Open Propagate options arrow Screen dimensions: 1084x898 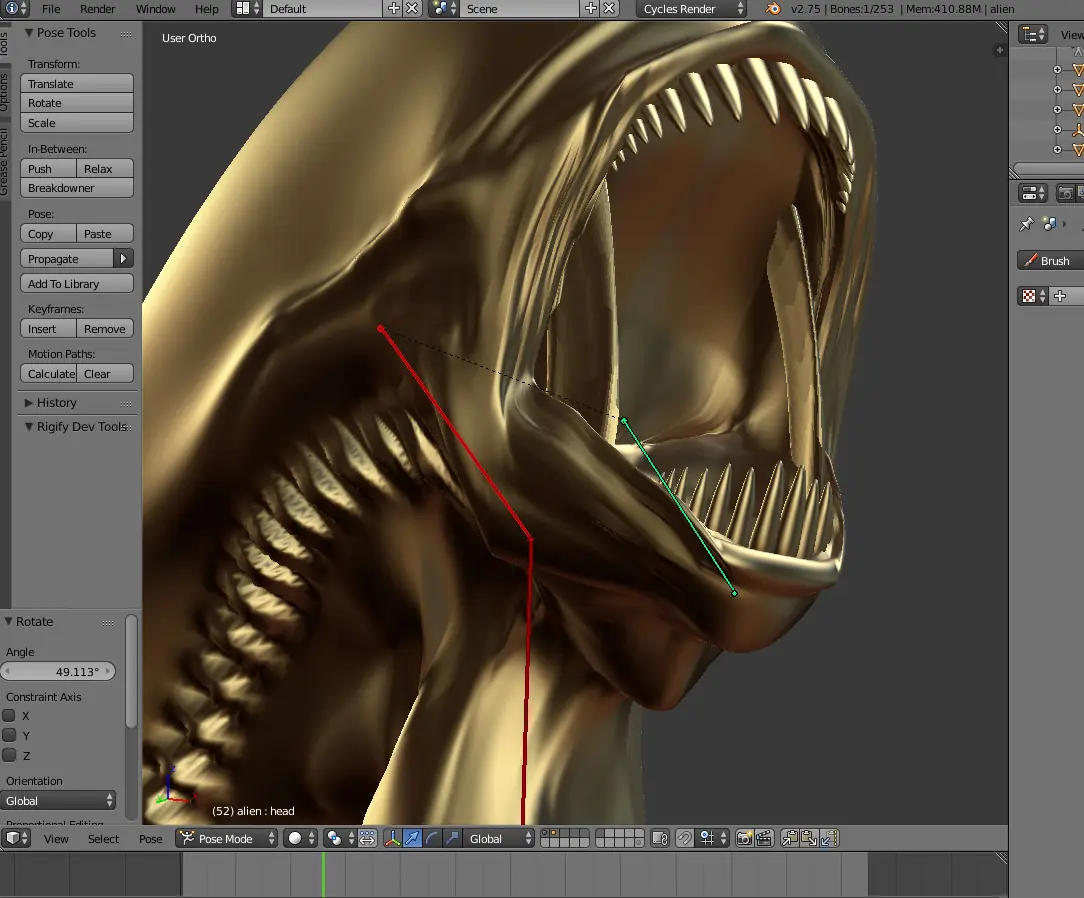[x=123, y=259]
